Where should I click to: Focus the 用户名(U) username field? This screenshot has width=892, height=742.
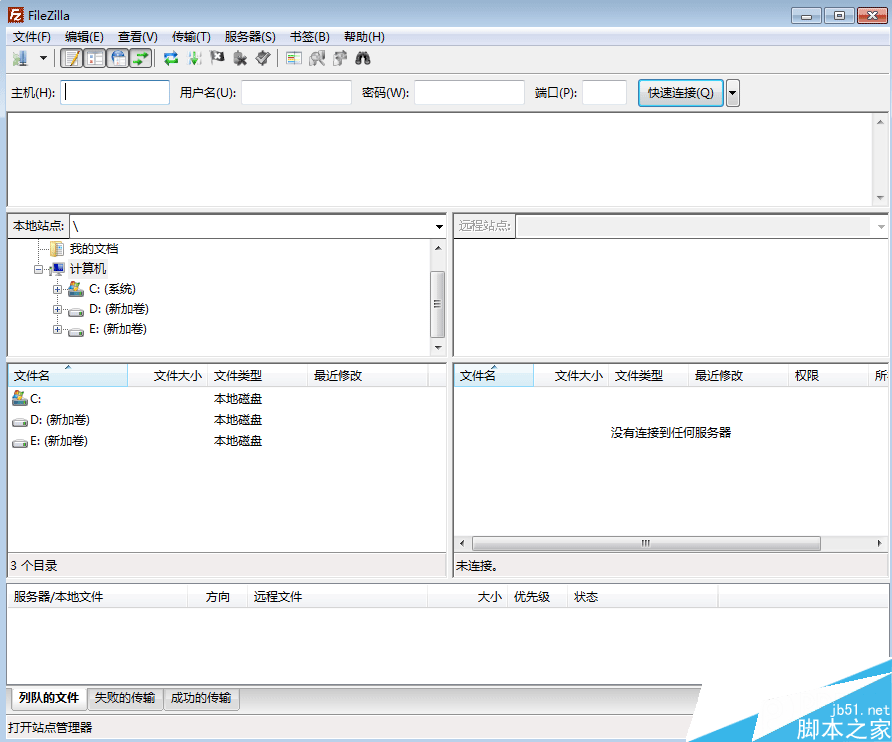tap(296, 92)
